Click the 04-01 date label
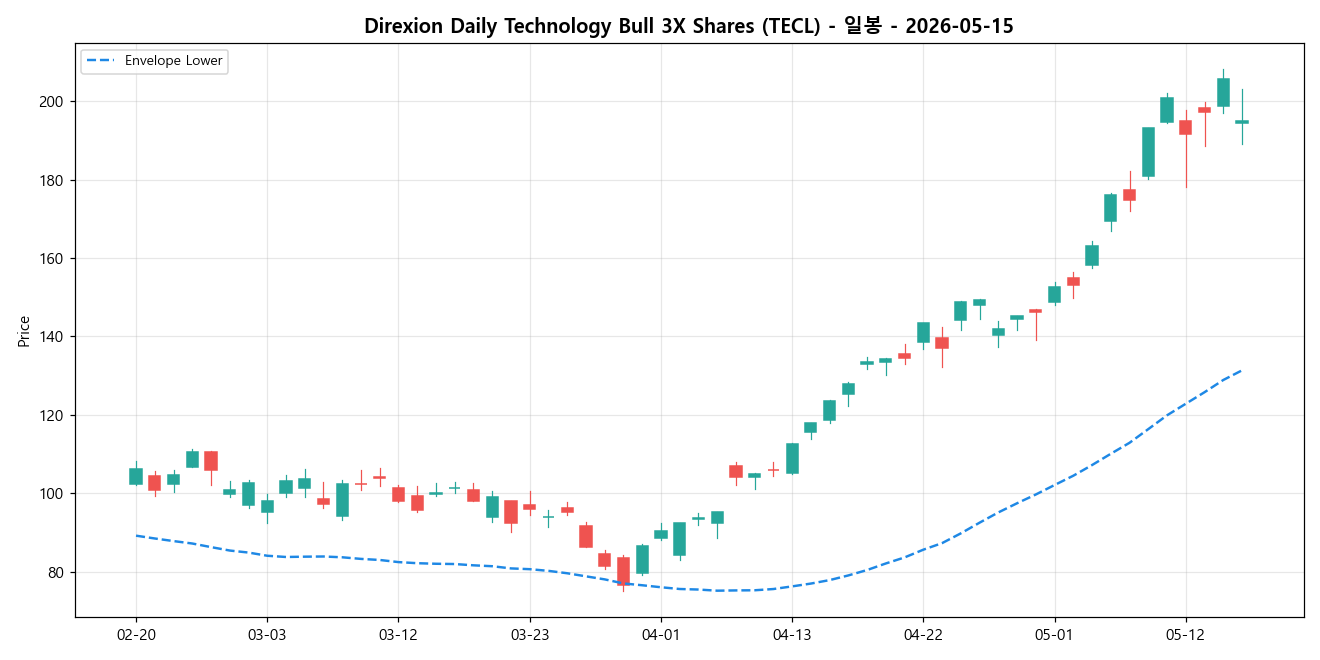This screenshot has width=1320, height=660. [x=661, y=635]
